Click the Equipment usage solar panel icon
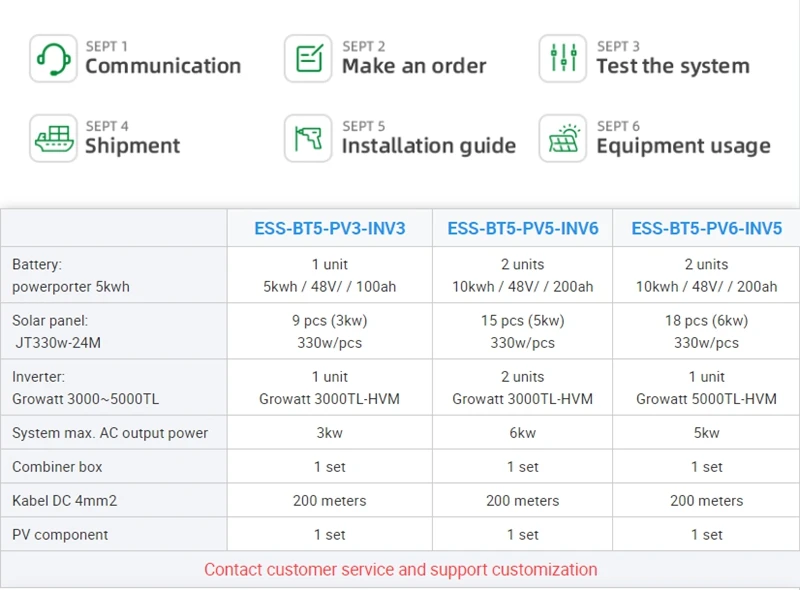 tap(563, 138)
